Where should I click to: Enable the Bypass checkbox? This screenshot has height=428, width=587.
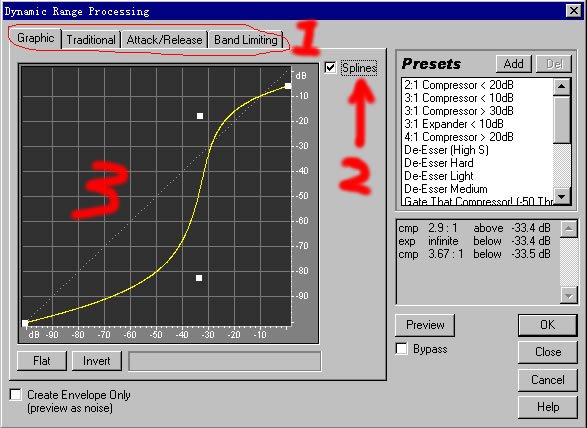[402, 349]
